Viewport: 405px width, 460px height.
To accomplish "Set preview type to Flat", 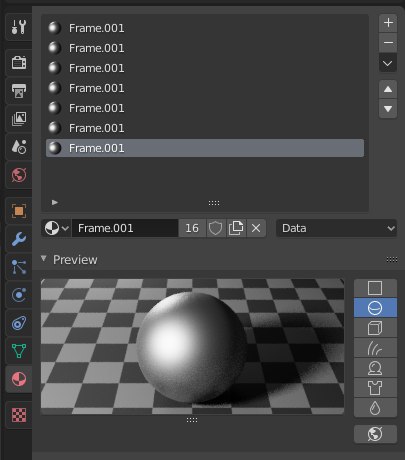I will click(x=375, y=288).
